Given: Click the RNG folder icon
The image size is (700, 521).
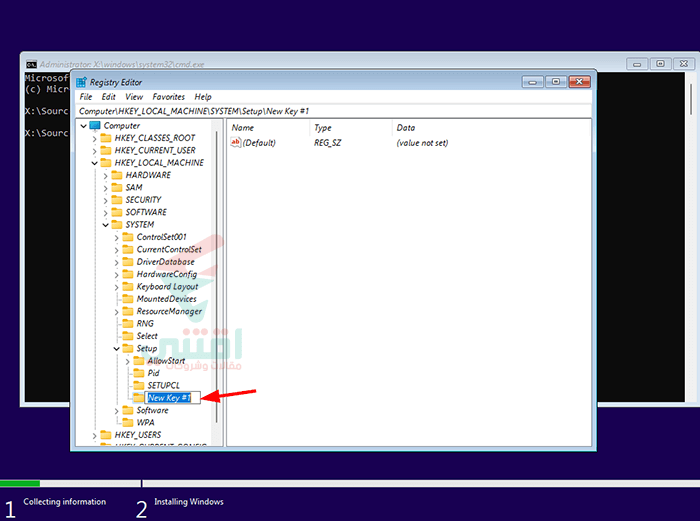Looking at the screenshot, I should (x=128, y=323).
